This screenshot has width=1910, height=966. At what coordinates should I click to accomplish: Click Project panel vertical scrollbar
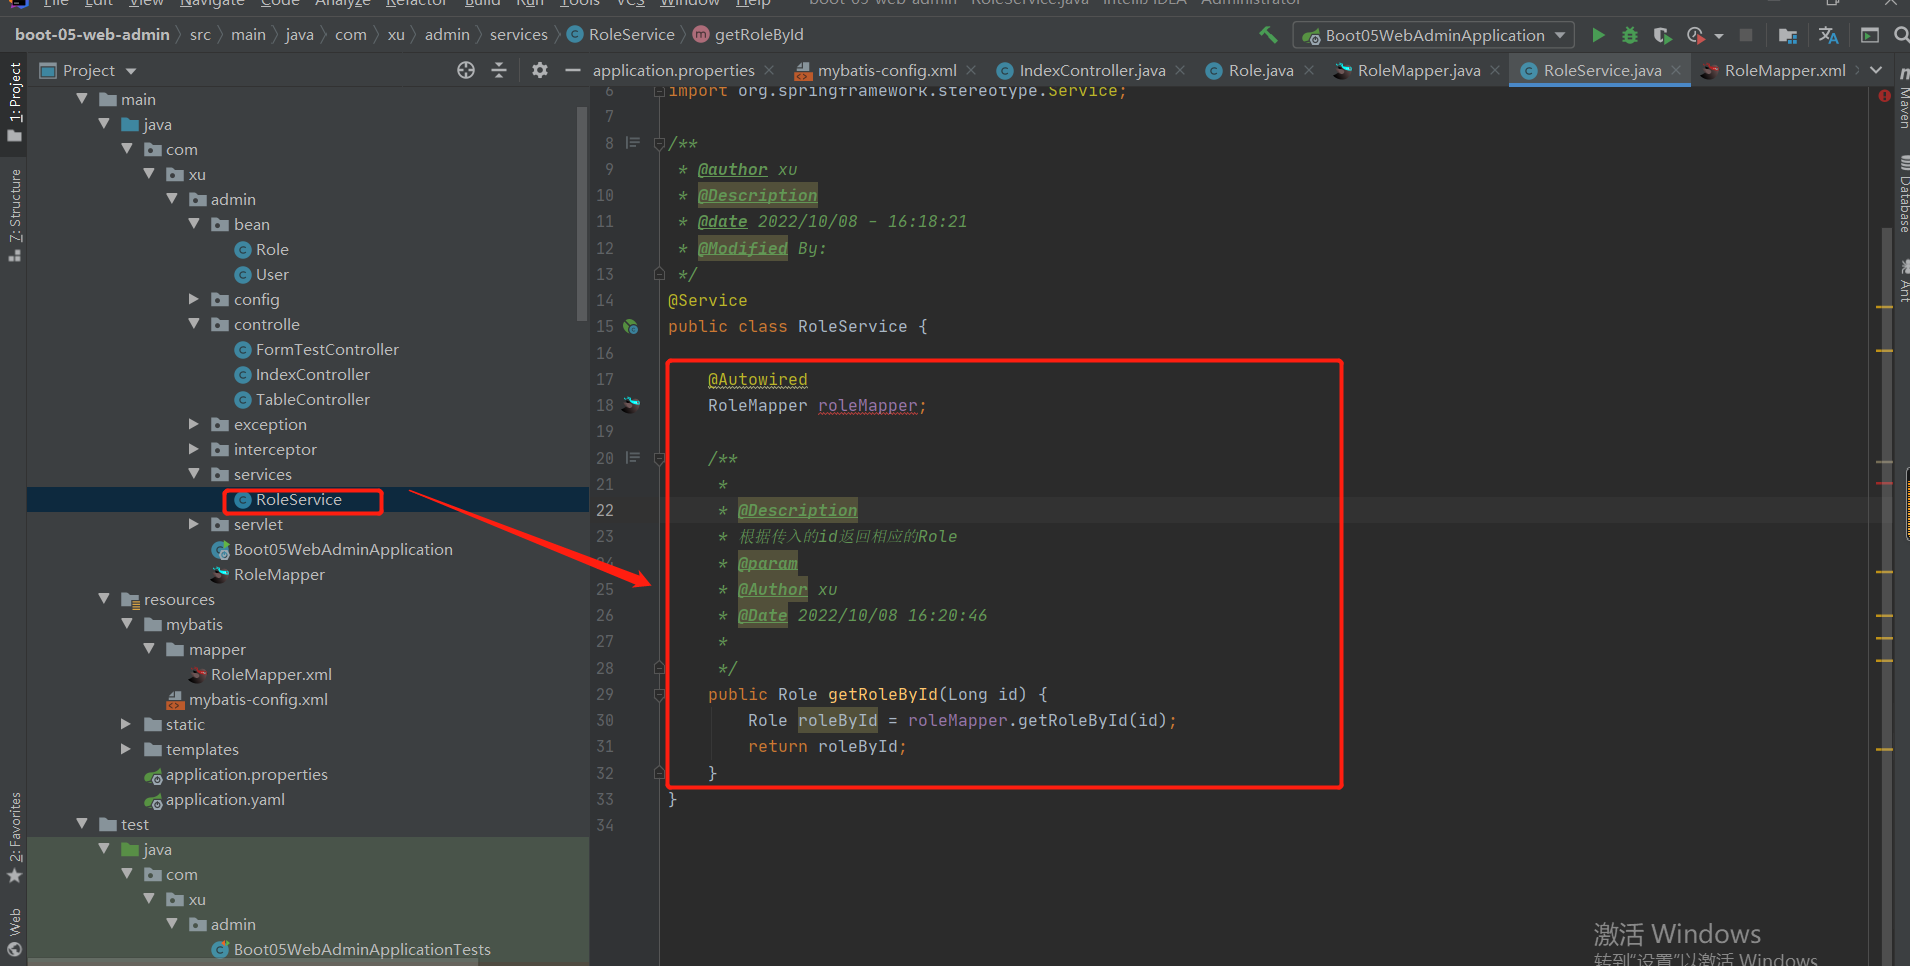[x=582, y=214]
